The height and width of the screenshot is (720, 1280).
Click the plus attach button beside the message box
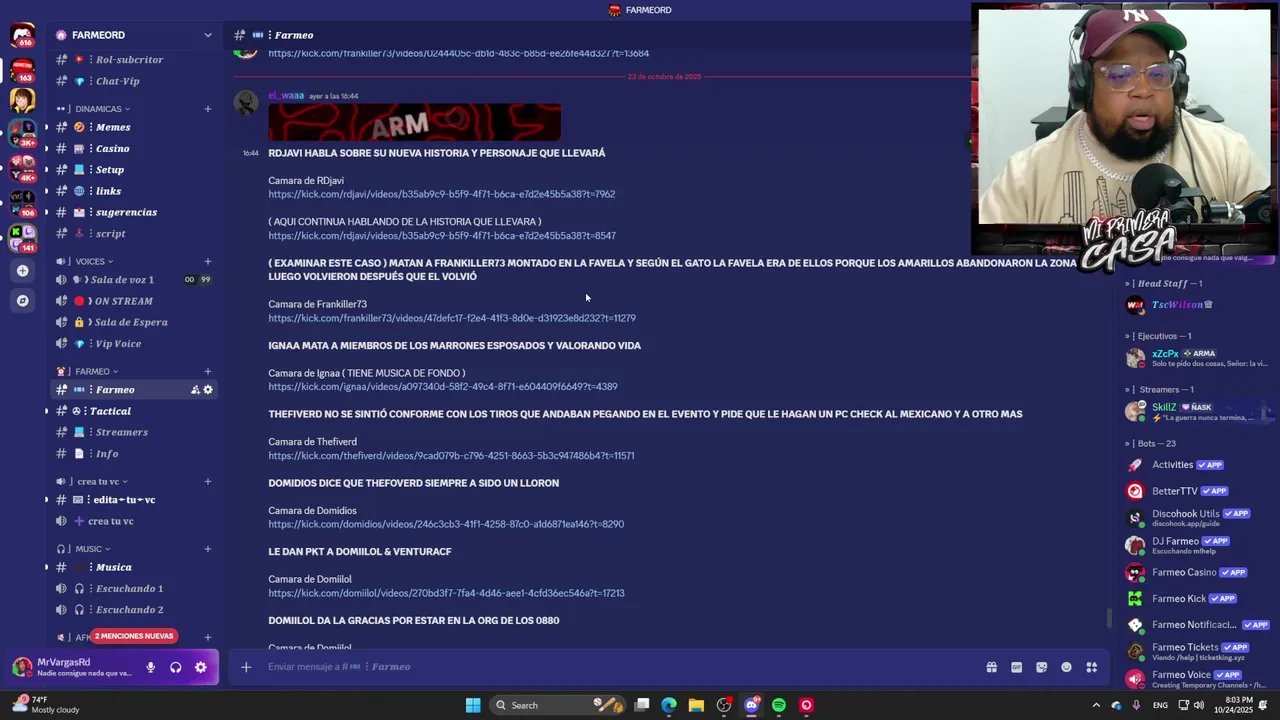246,667
